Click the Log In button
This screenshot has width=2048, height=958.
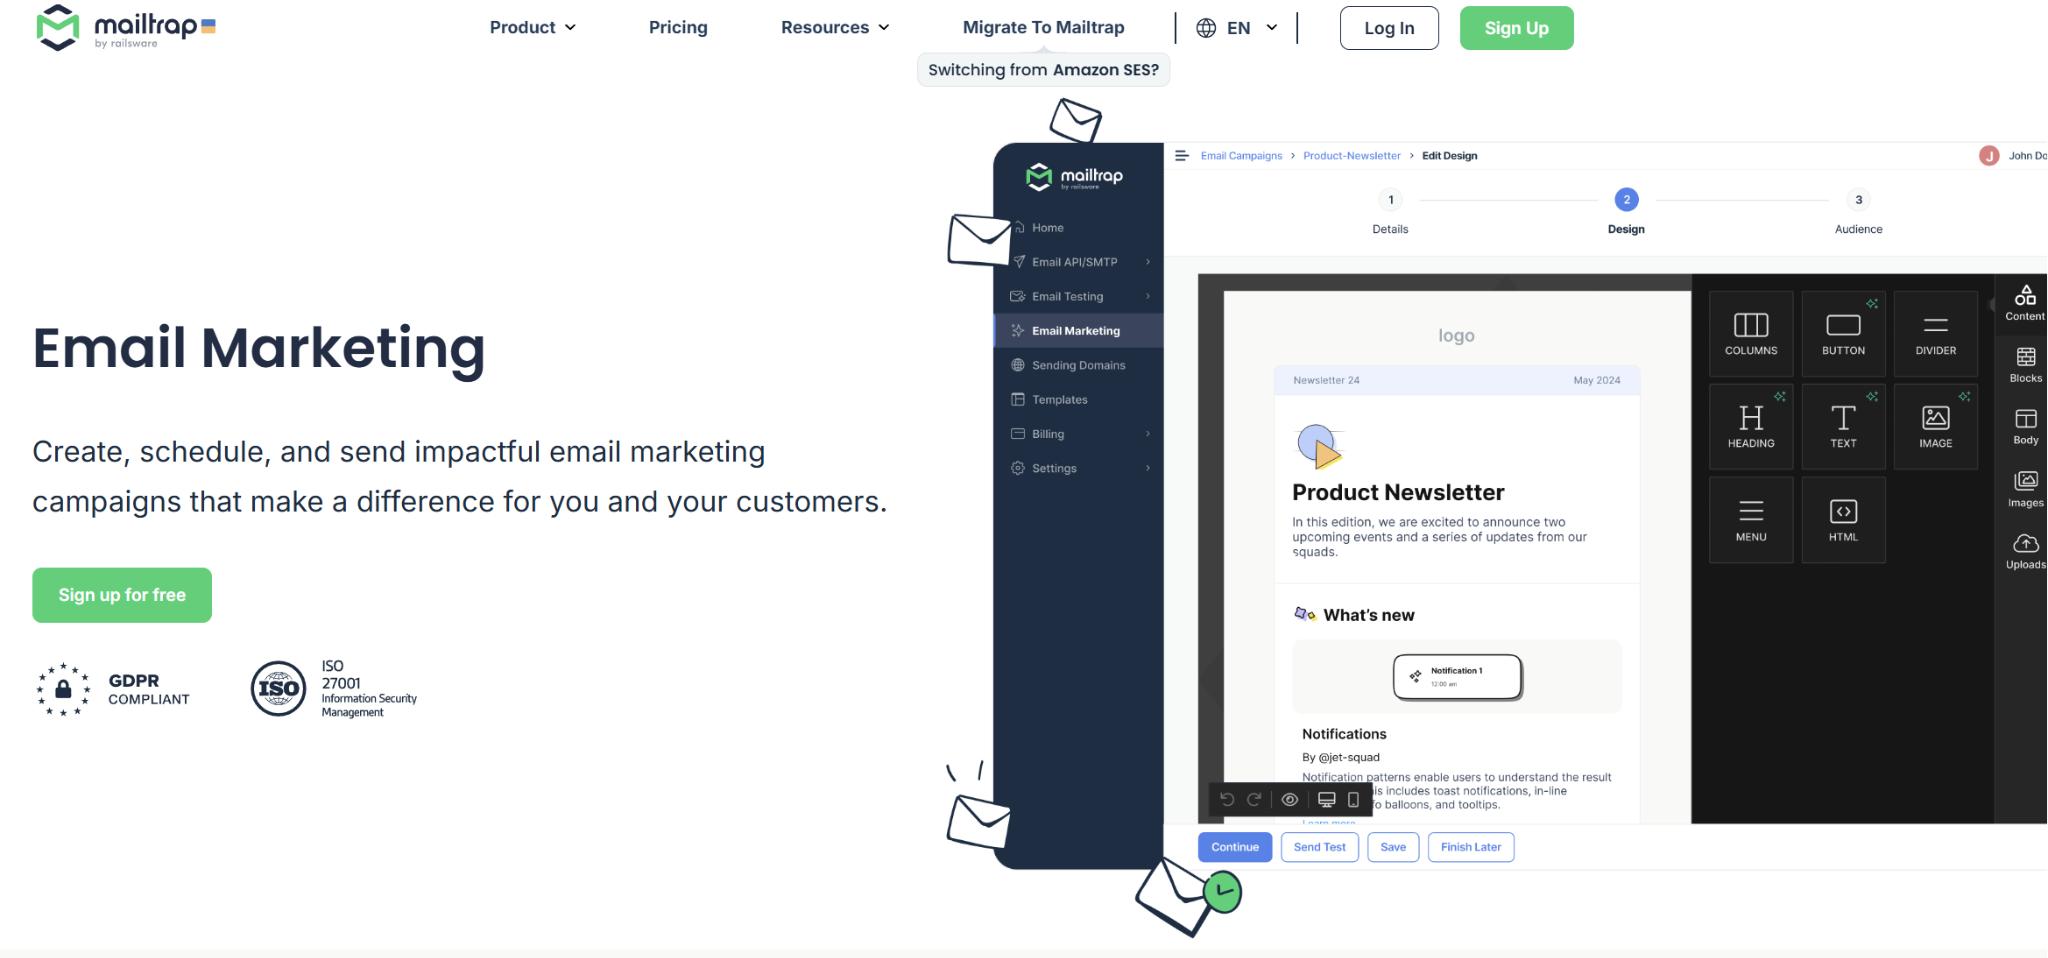tap(1389, 28)
